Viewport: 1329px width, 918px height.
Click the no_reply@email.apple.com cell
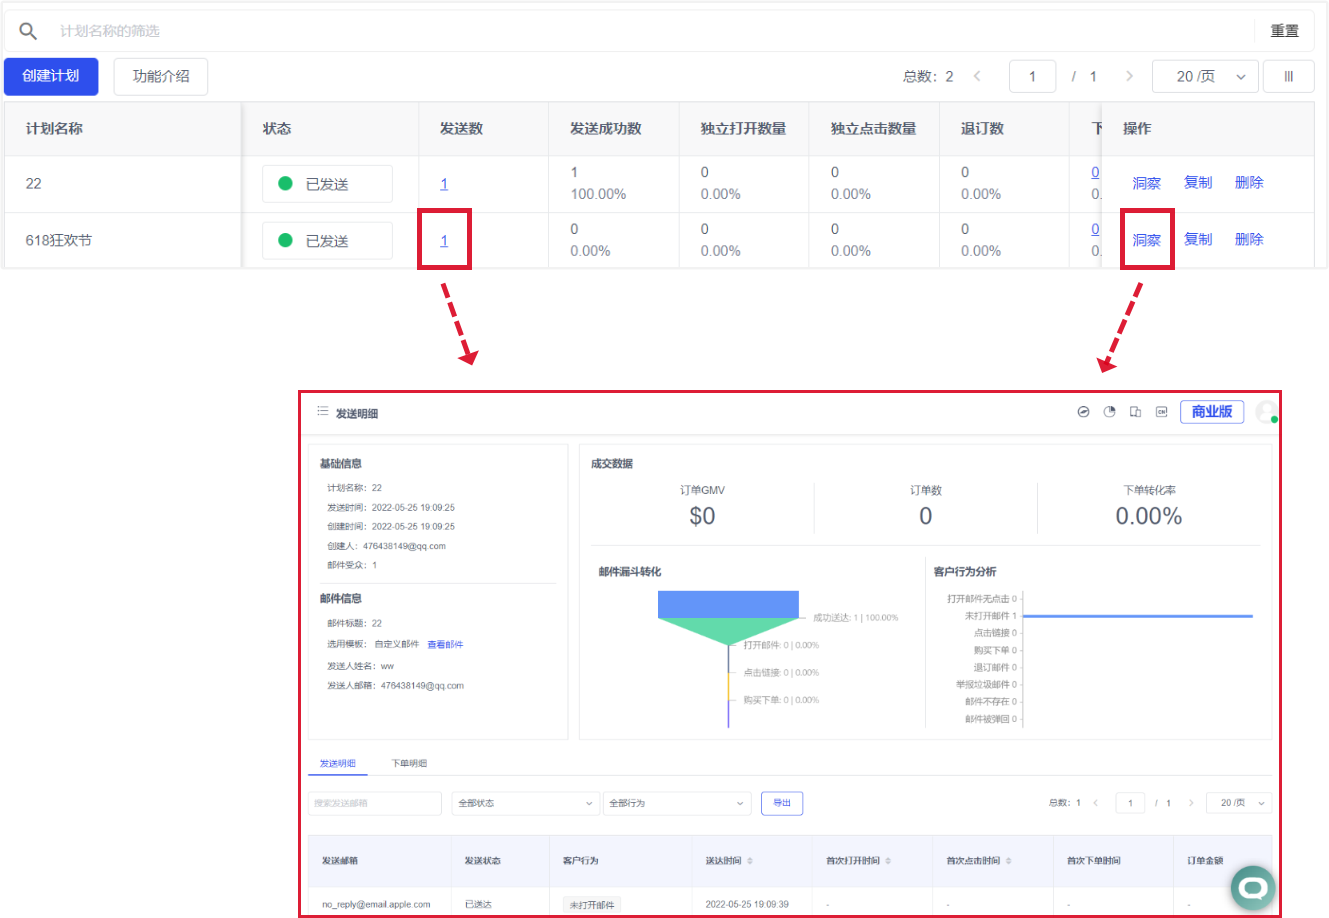point(376,905)
